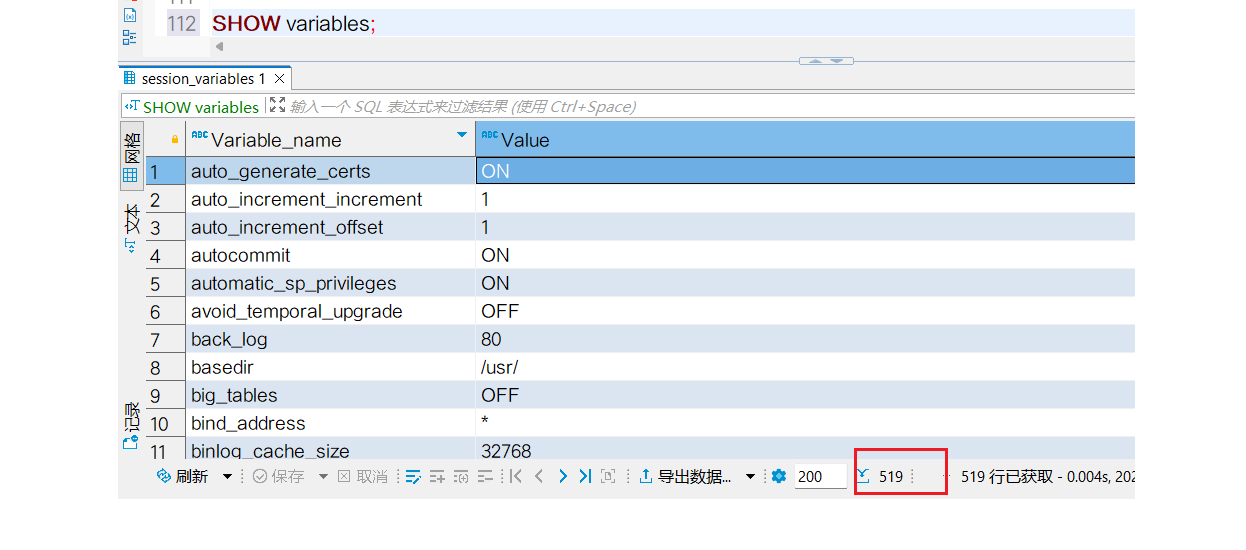Click the refresh 刷新 button
1246x550 pixels.
pos(183,477)
